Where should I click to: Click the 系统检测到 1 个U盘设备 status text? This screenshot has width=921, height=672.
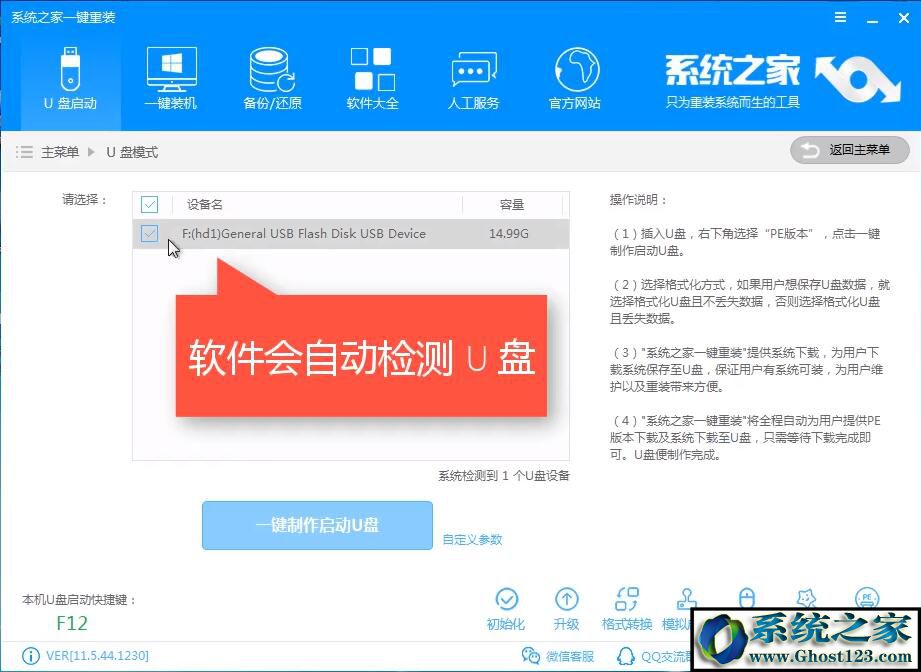[504, 476]
